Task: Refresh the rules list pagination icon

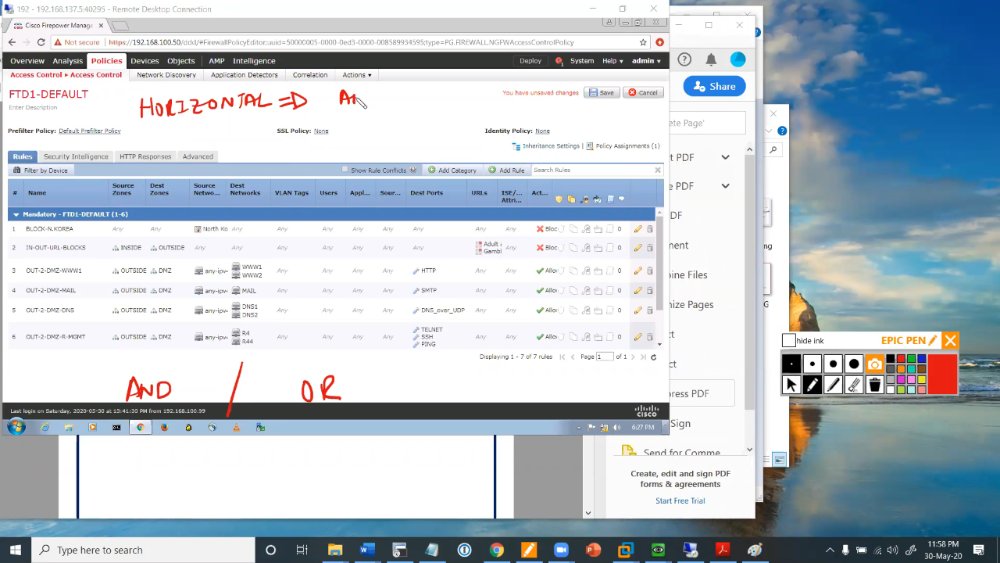Action: [654, 357]
